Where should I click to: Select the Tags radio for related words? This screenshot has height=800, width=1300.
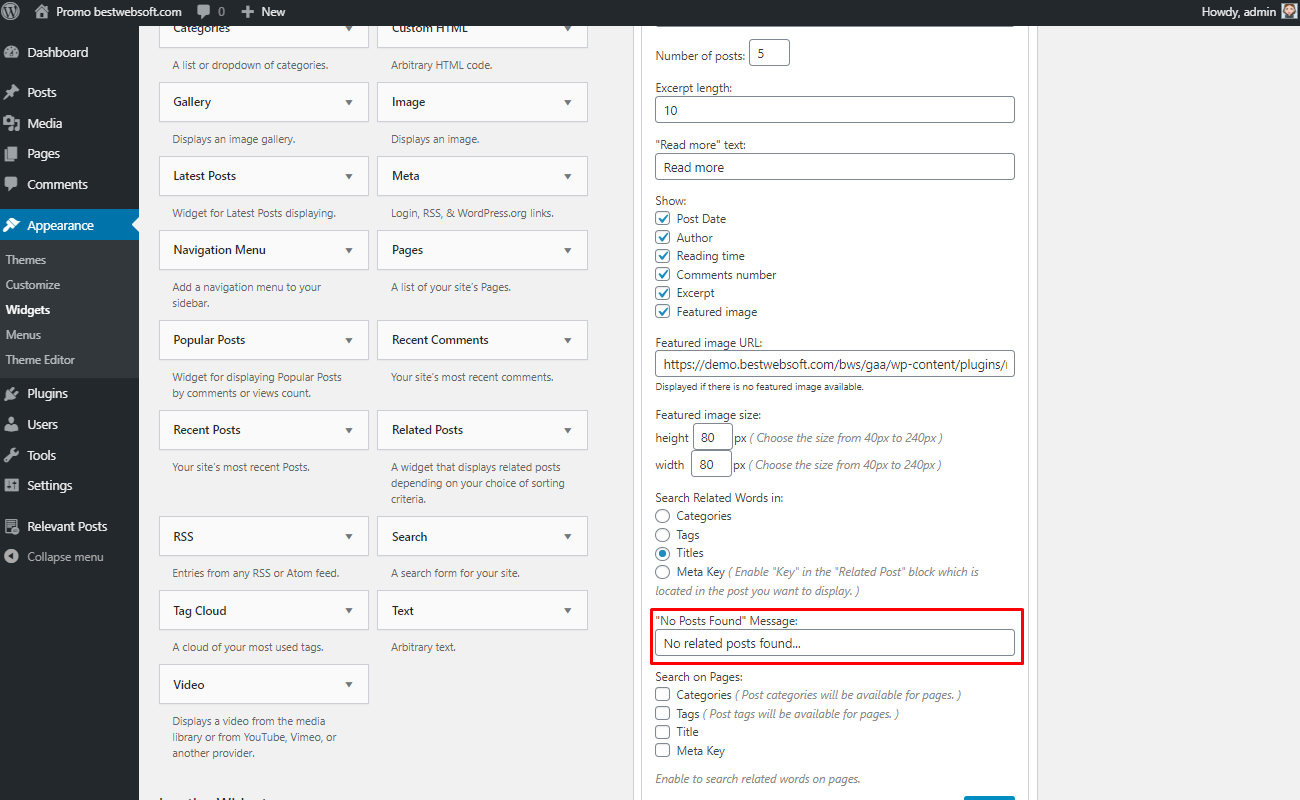pyautogui.click(x=663, y=535)
